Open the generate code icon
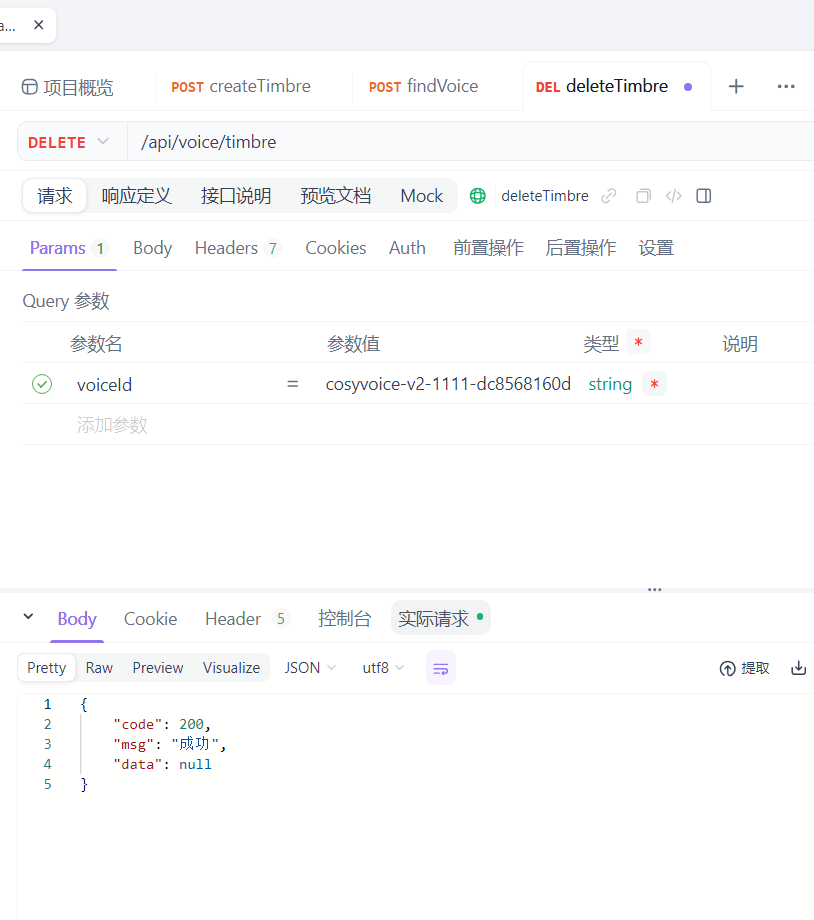Image resolution: width=814 pixels, height=920 pixels. click(x=674, y=195)
